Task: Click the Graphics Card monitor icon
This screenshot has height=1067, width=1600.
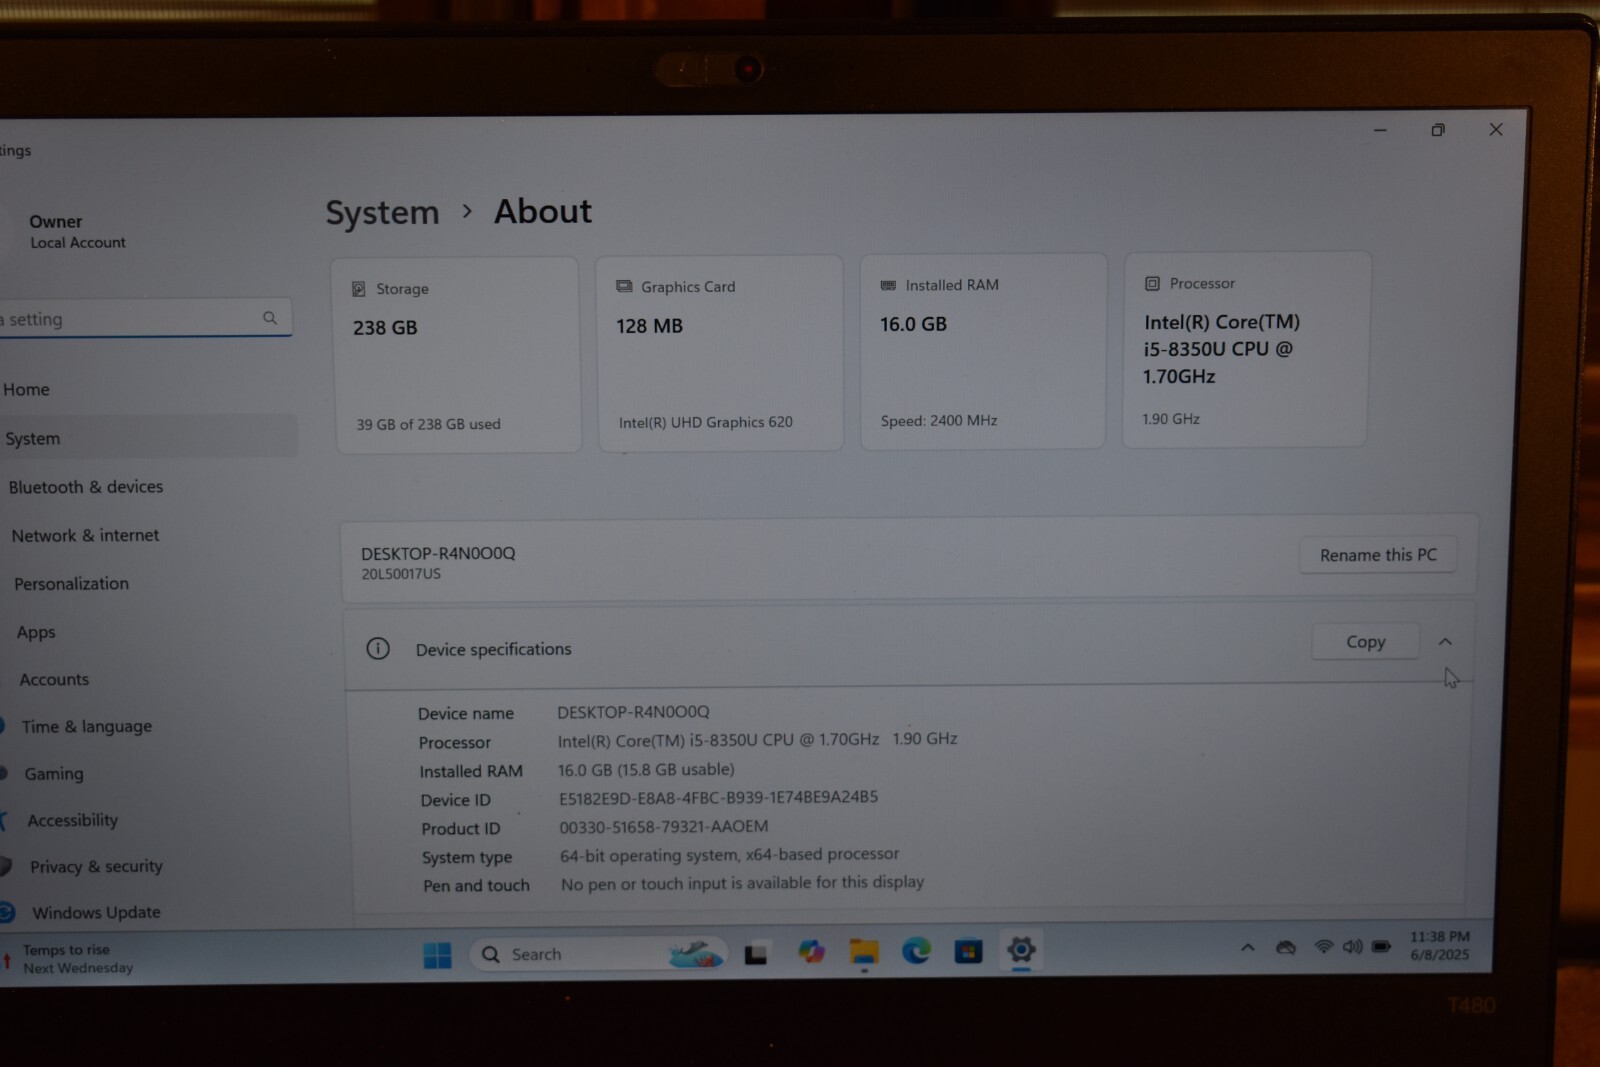Action: 624,287
